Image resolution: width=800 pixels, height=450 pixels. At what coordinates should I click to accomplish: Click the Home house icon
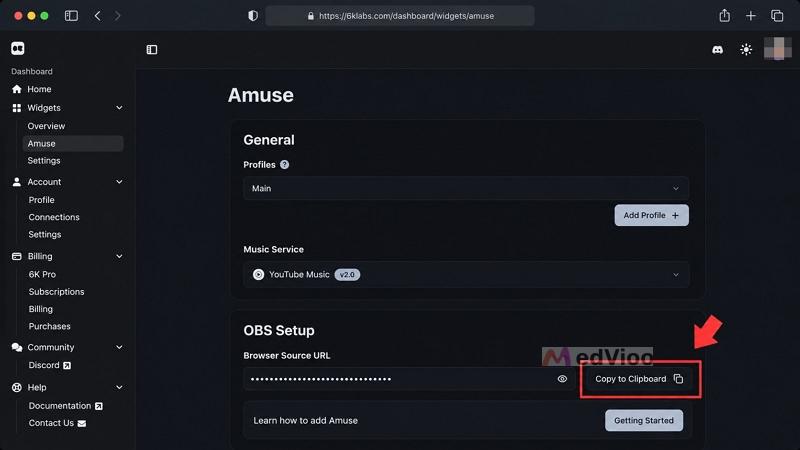pyautogui.click(x=17, y=89)
